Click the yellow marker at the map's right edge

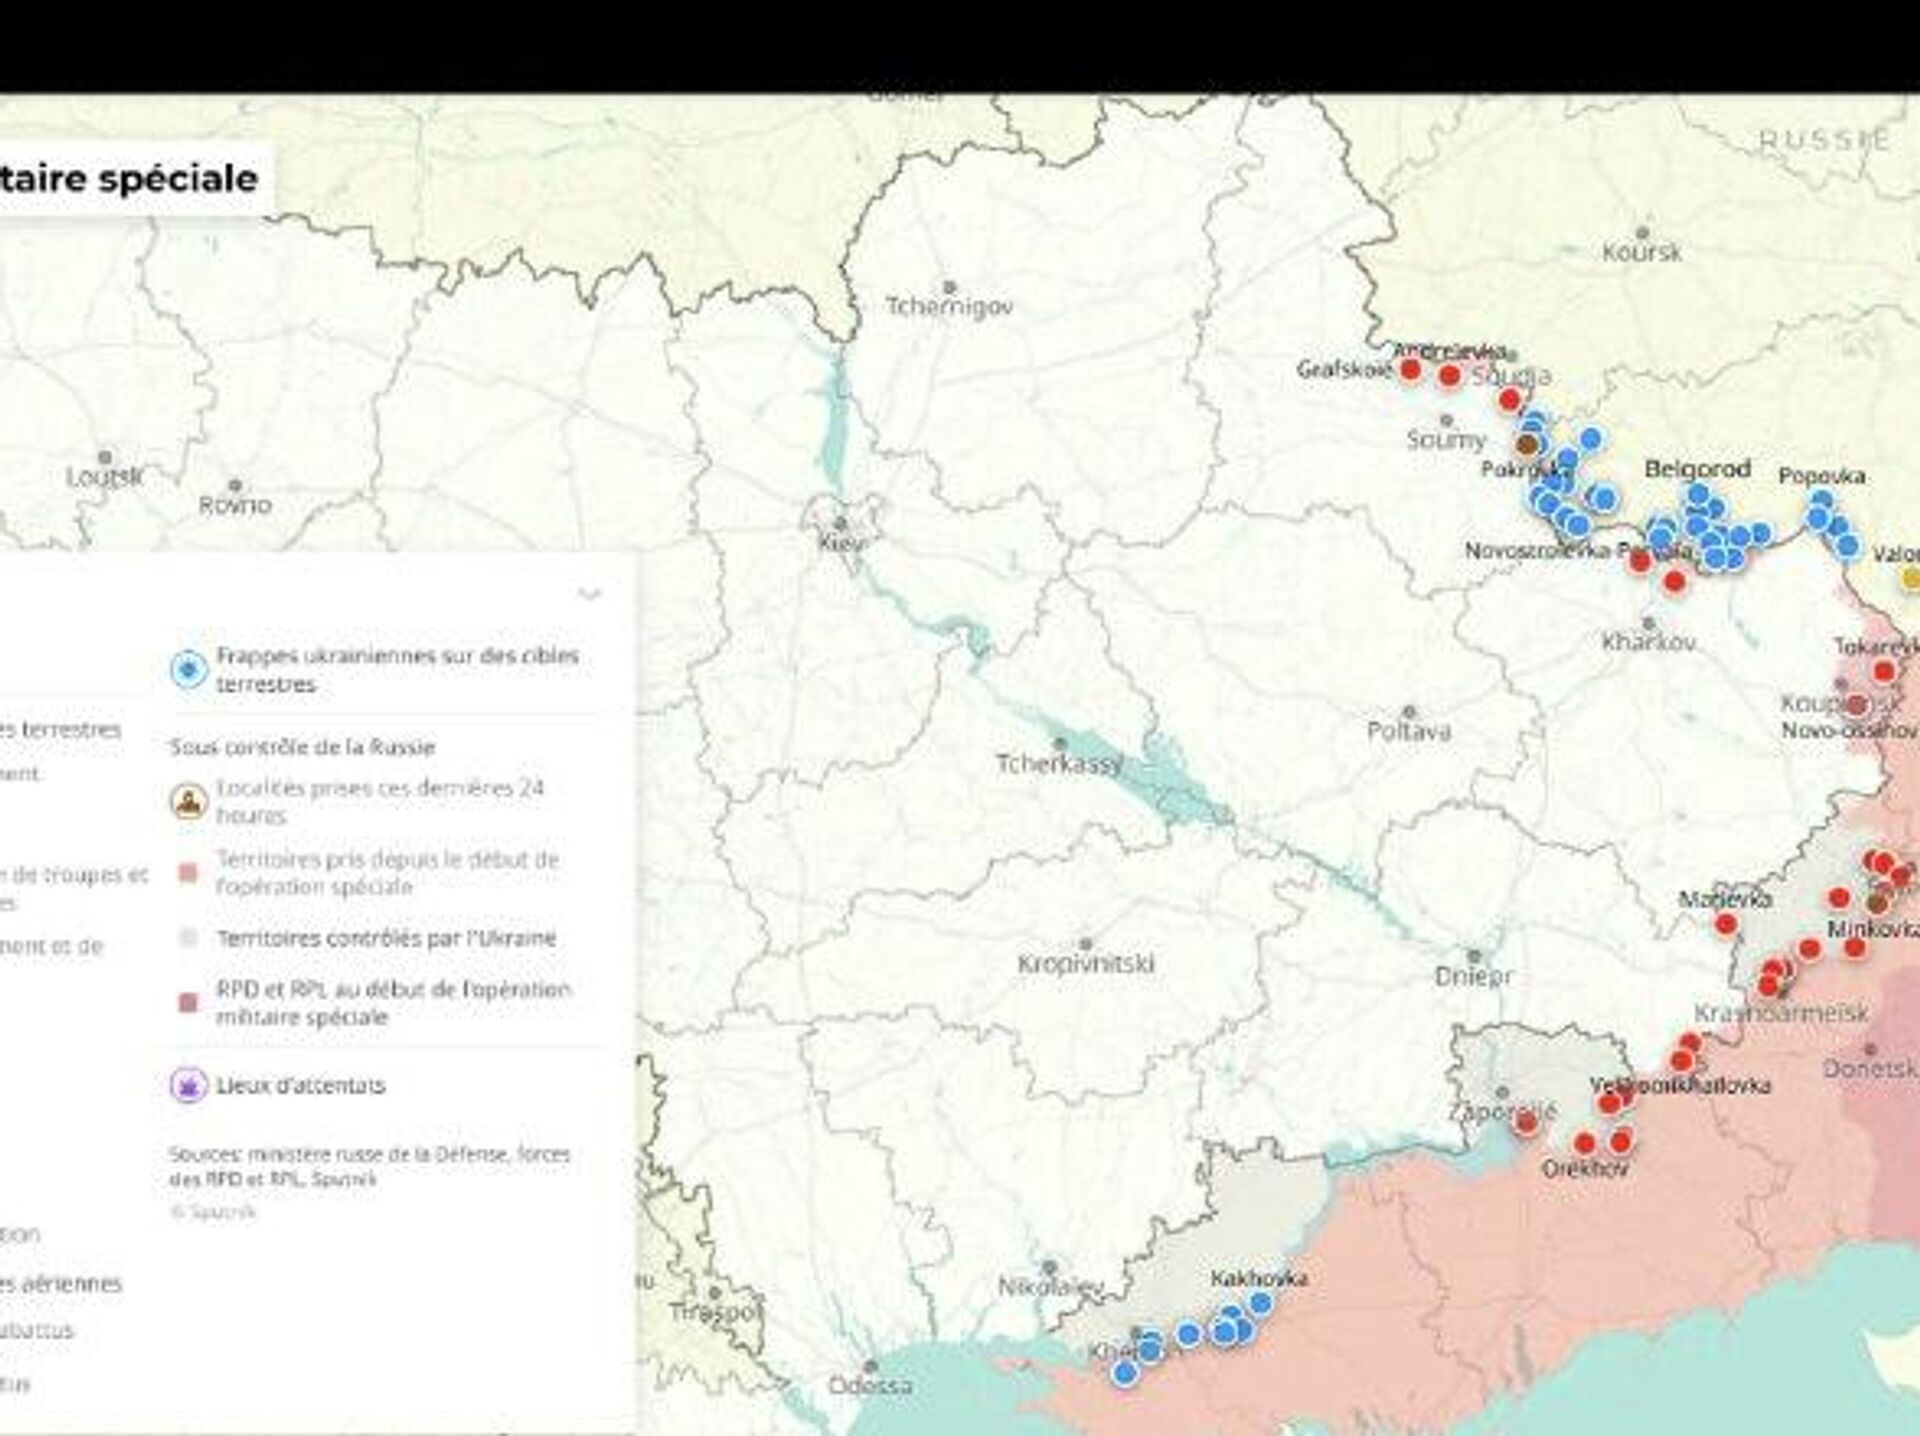1910,577
